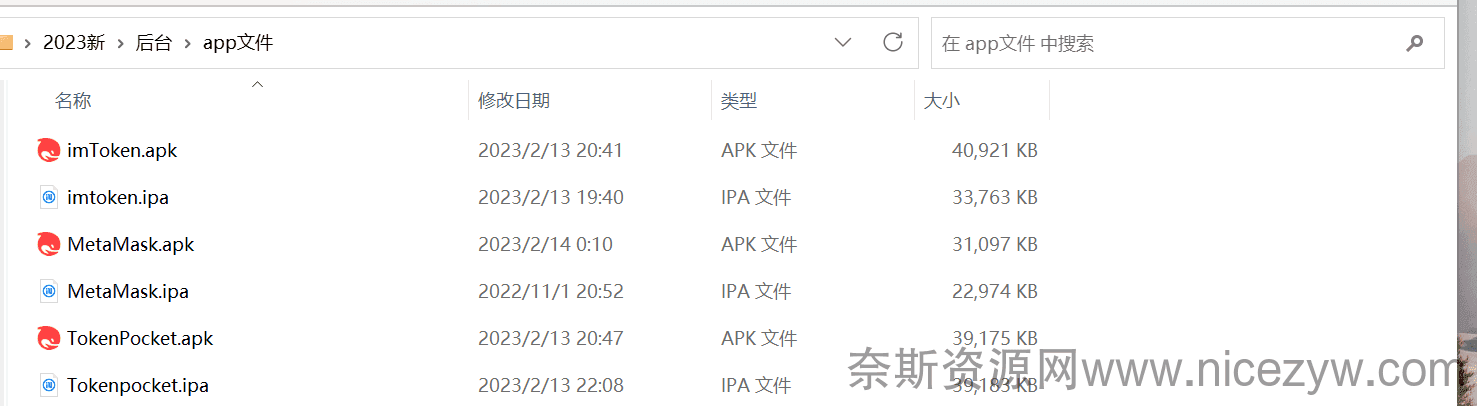The height and width of the screenshot is (406, 1477).
Task: Click the IPA 文件 type of Tokenpocket.ipa
Action: 756,385
